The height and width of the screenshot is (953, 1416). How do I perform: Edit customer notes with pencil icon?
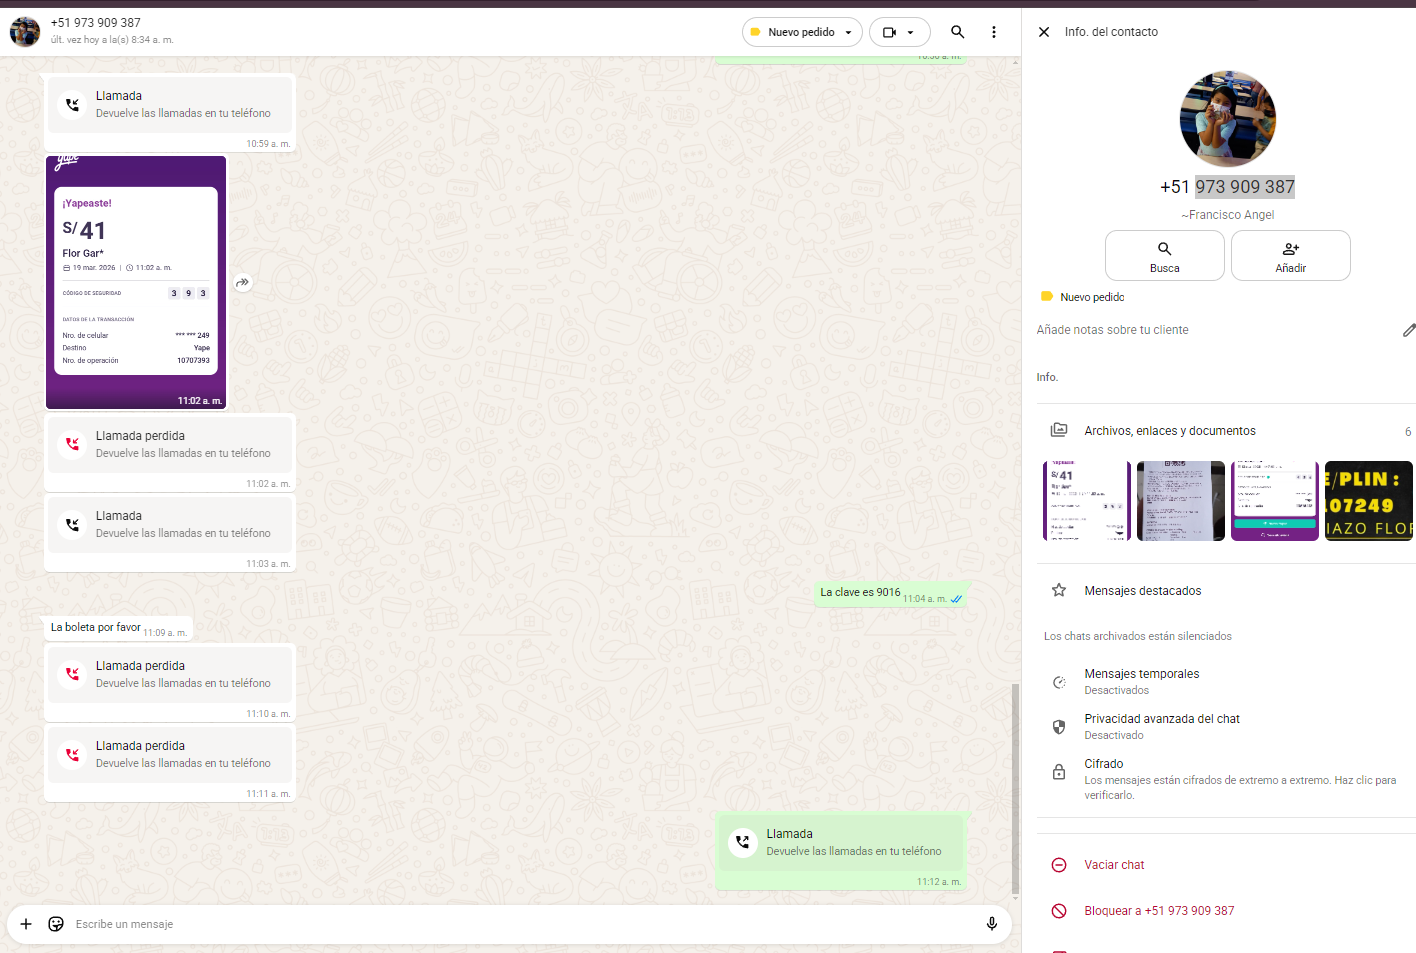pyautogui.click(x=1408, y=330)
